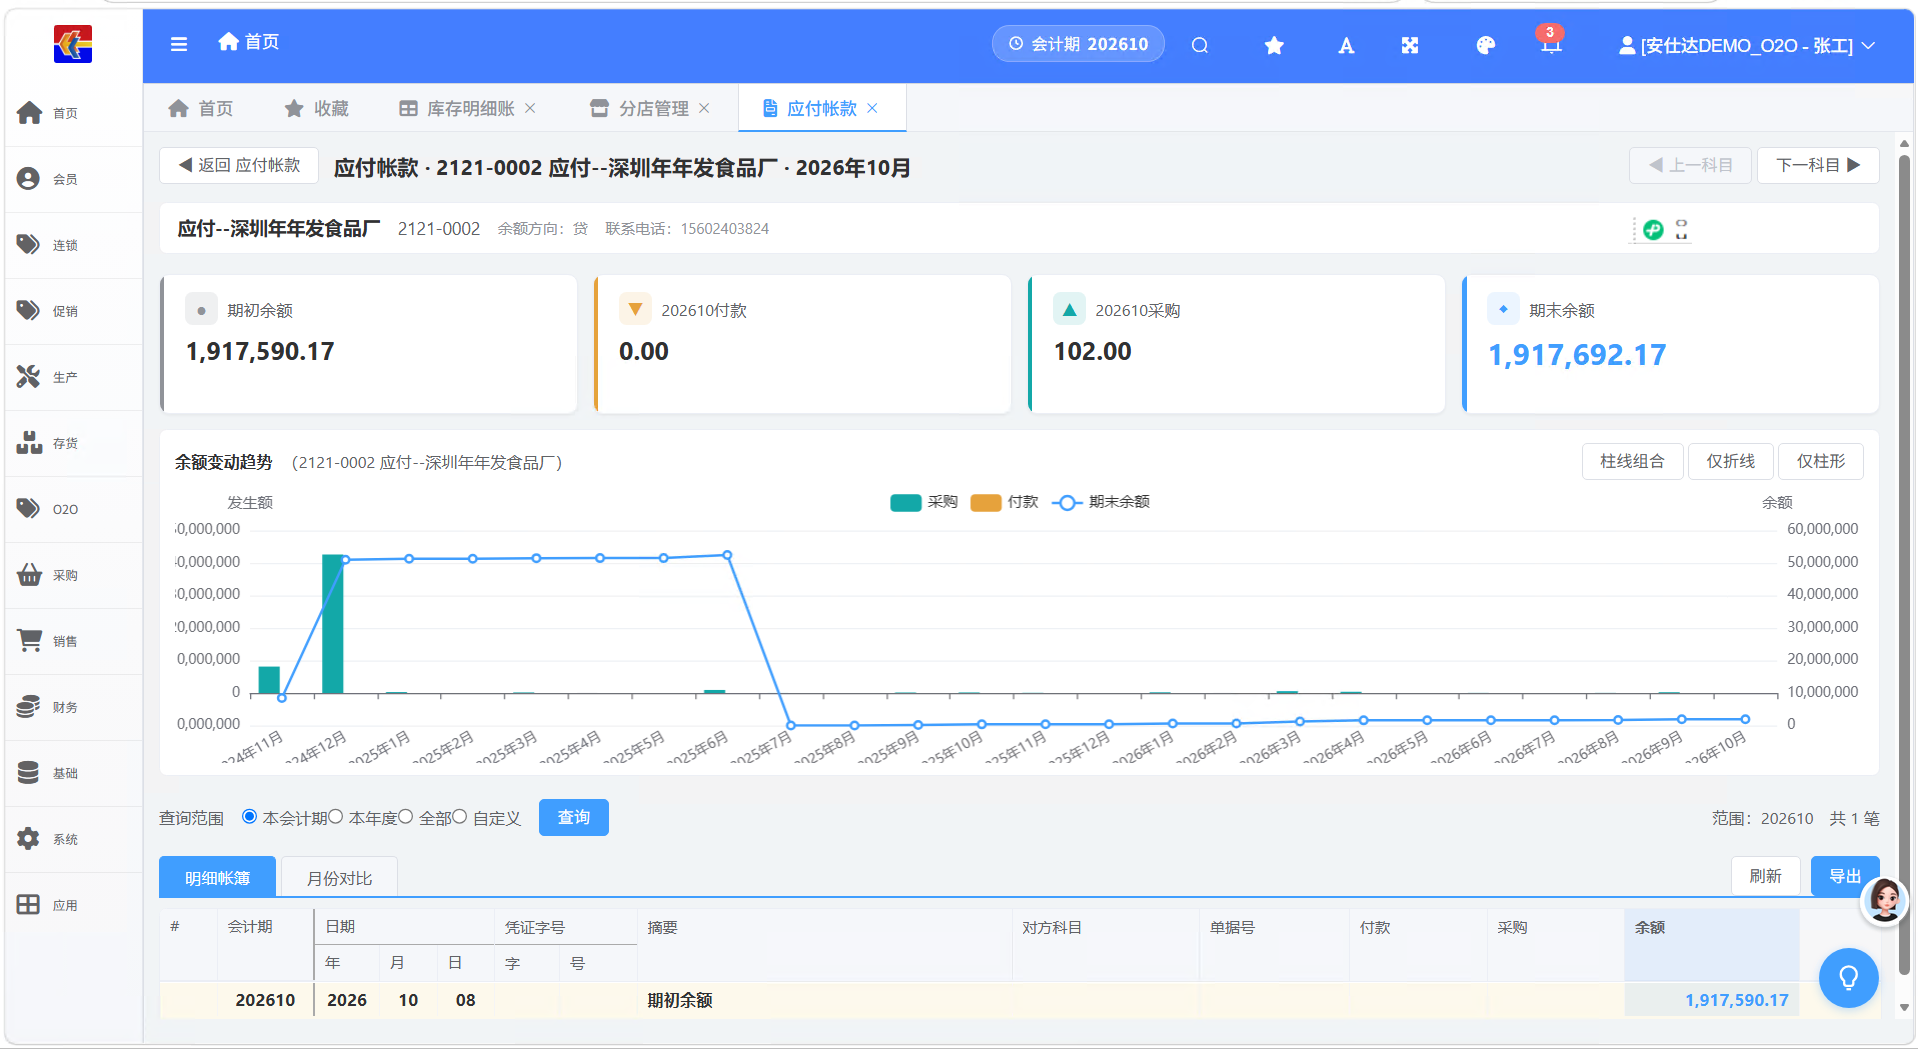Switch to 分店管理 tab
Image resolution: width=1918 pixels, height=1049 pixels.
coord(652,108)
